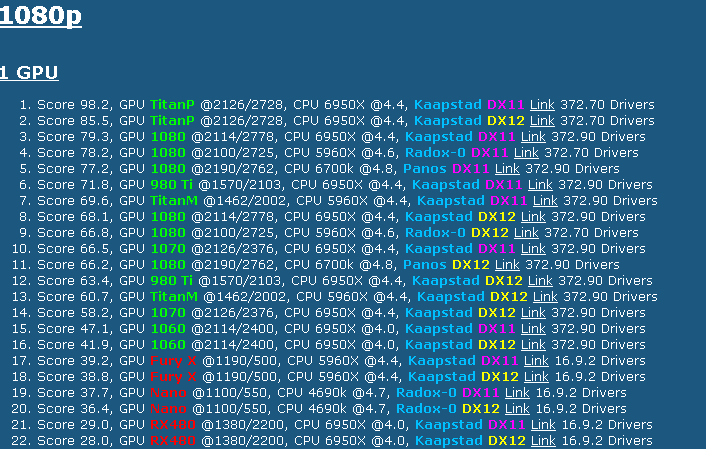Open the Link in row 1 (Score 98.2)
The width and height of the screenshot is (706, 449).
542,105
